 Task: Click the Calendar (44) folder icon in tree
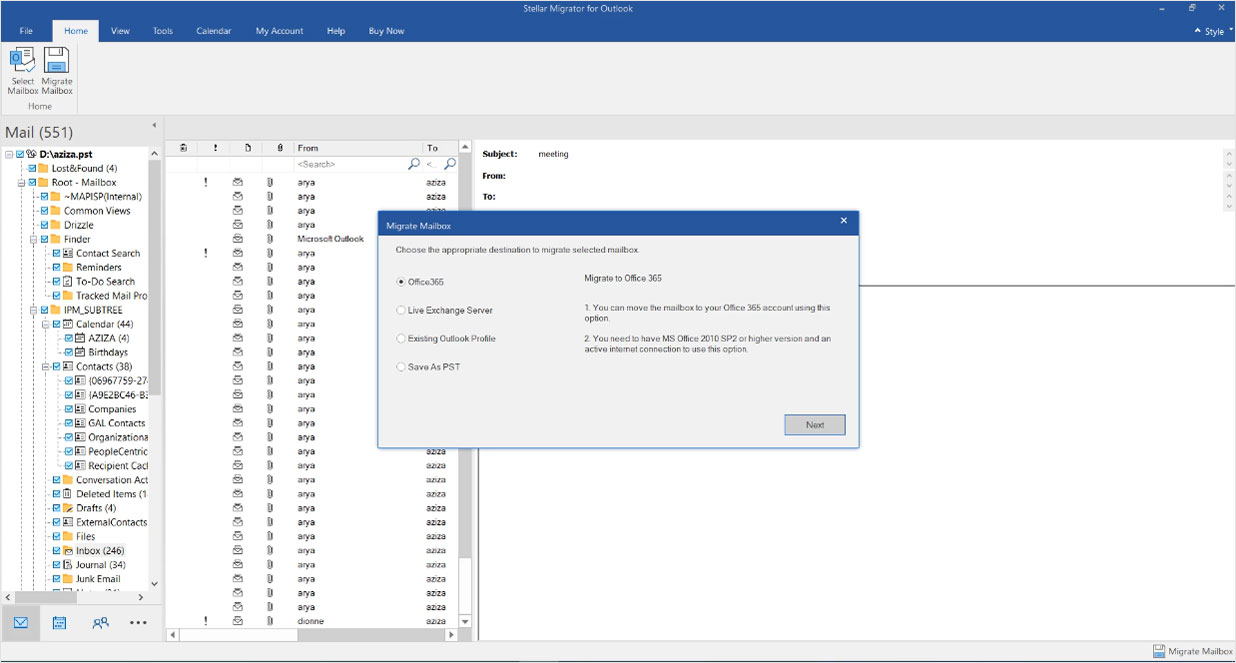point(68,324)
